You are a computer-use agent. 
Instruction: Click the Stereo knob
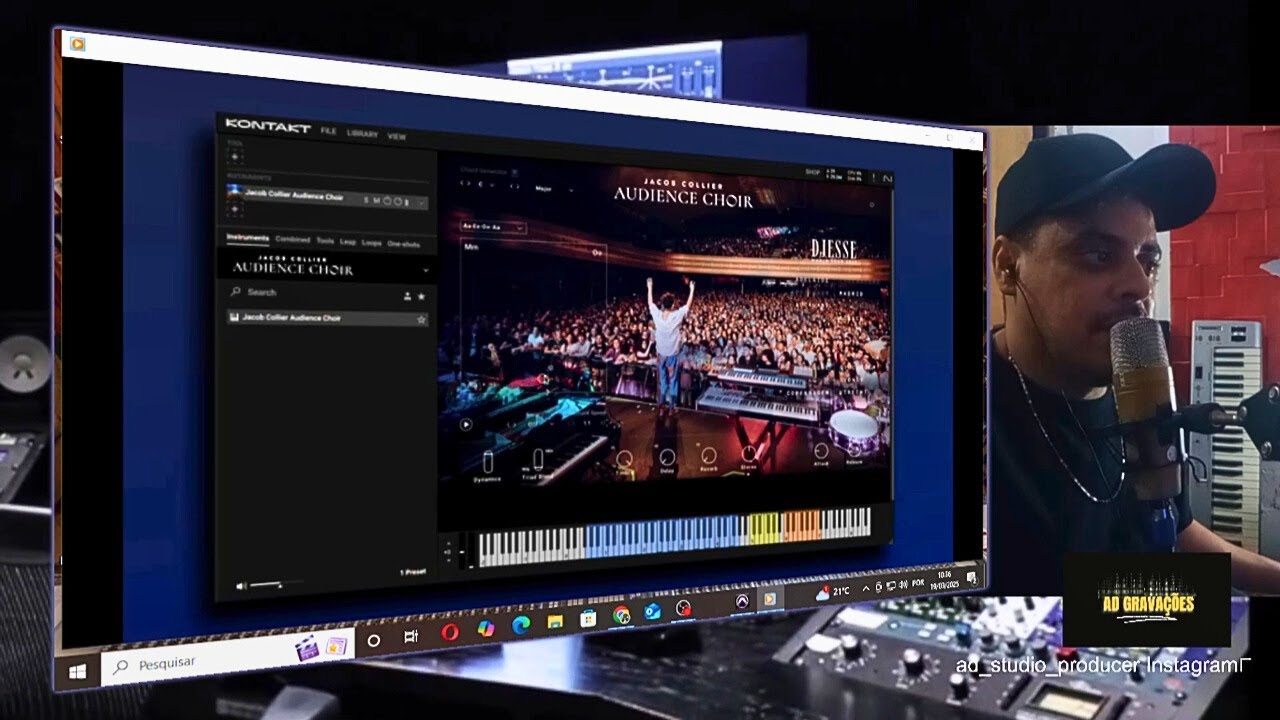coord(748,454)
